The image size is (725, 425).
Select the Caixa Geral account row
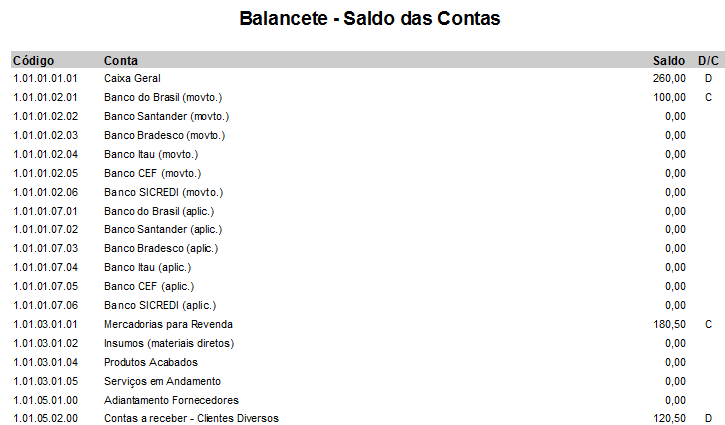[x=132, y=78]
